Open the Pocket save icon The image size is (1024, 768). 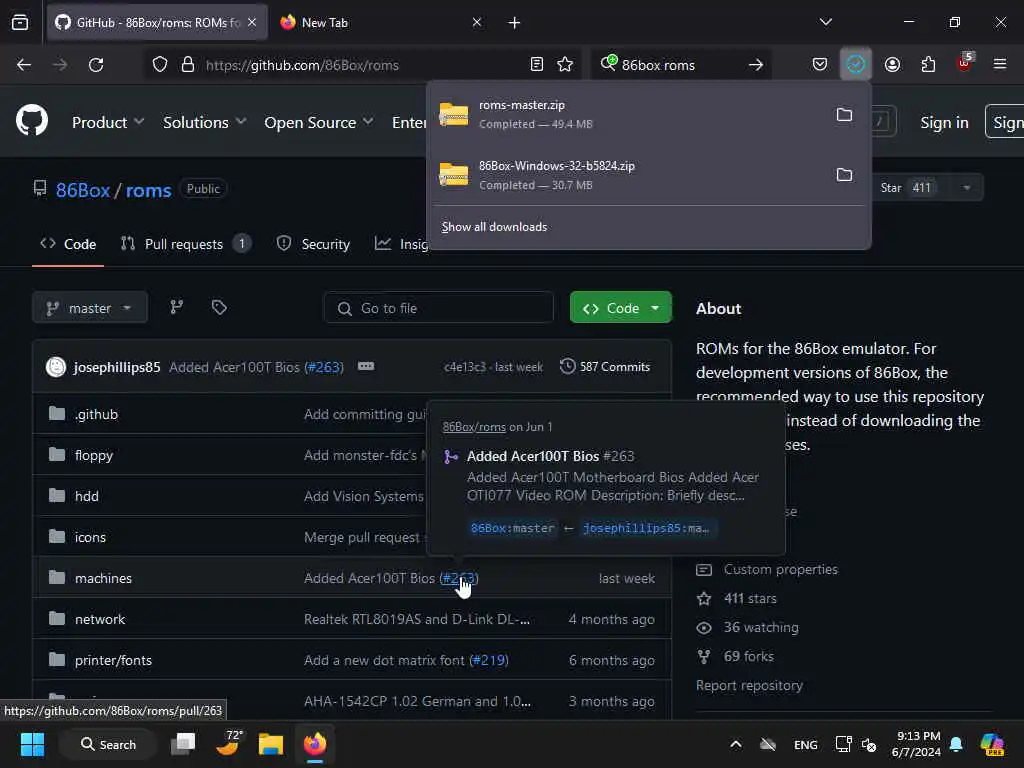click(x=820, y=65)
